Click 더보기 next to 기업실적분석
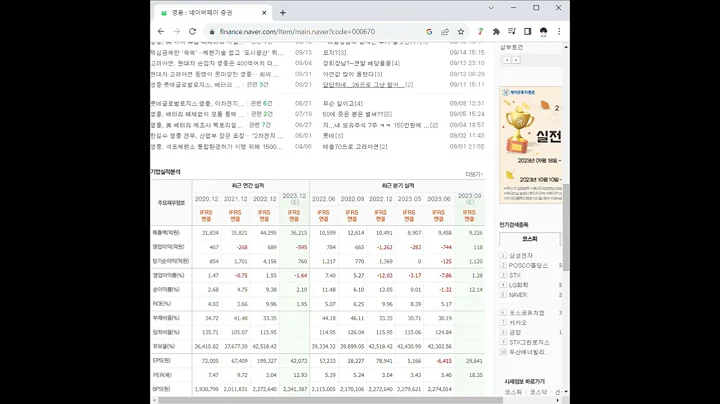 click(x=474, y=174)
